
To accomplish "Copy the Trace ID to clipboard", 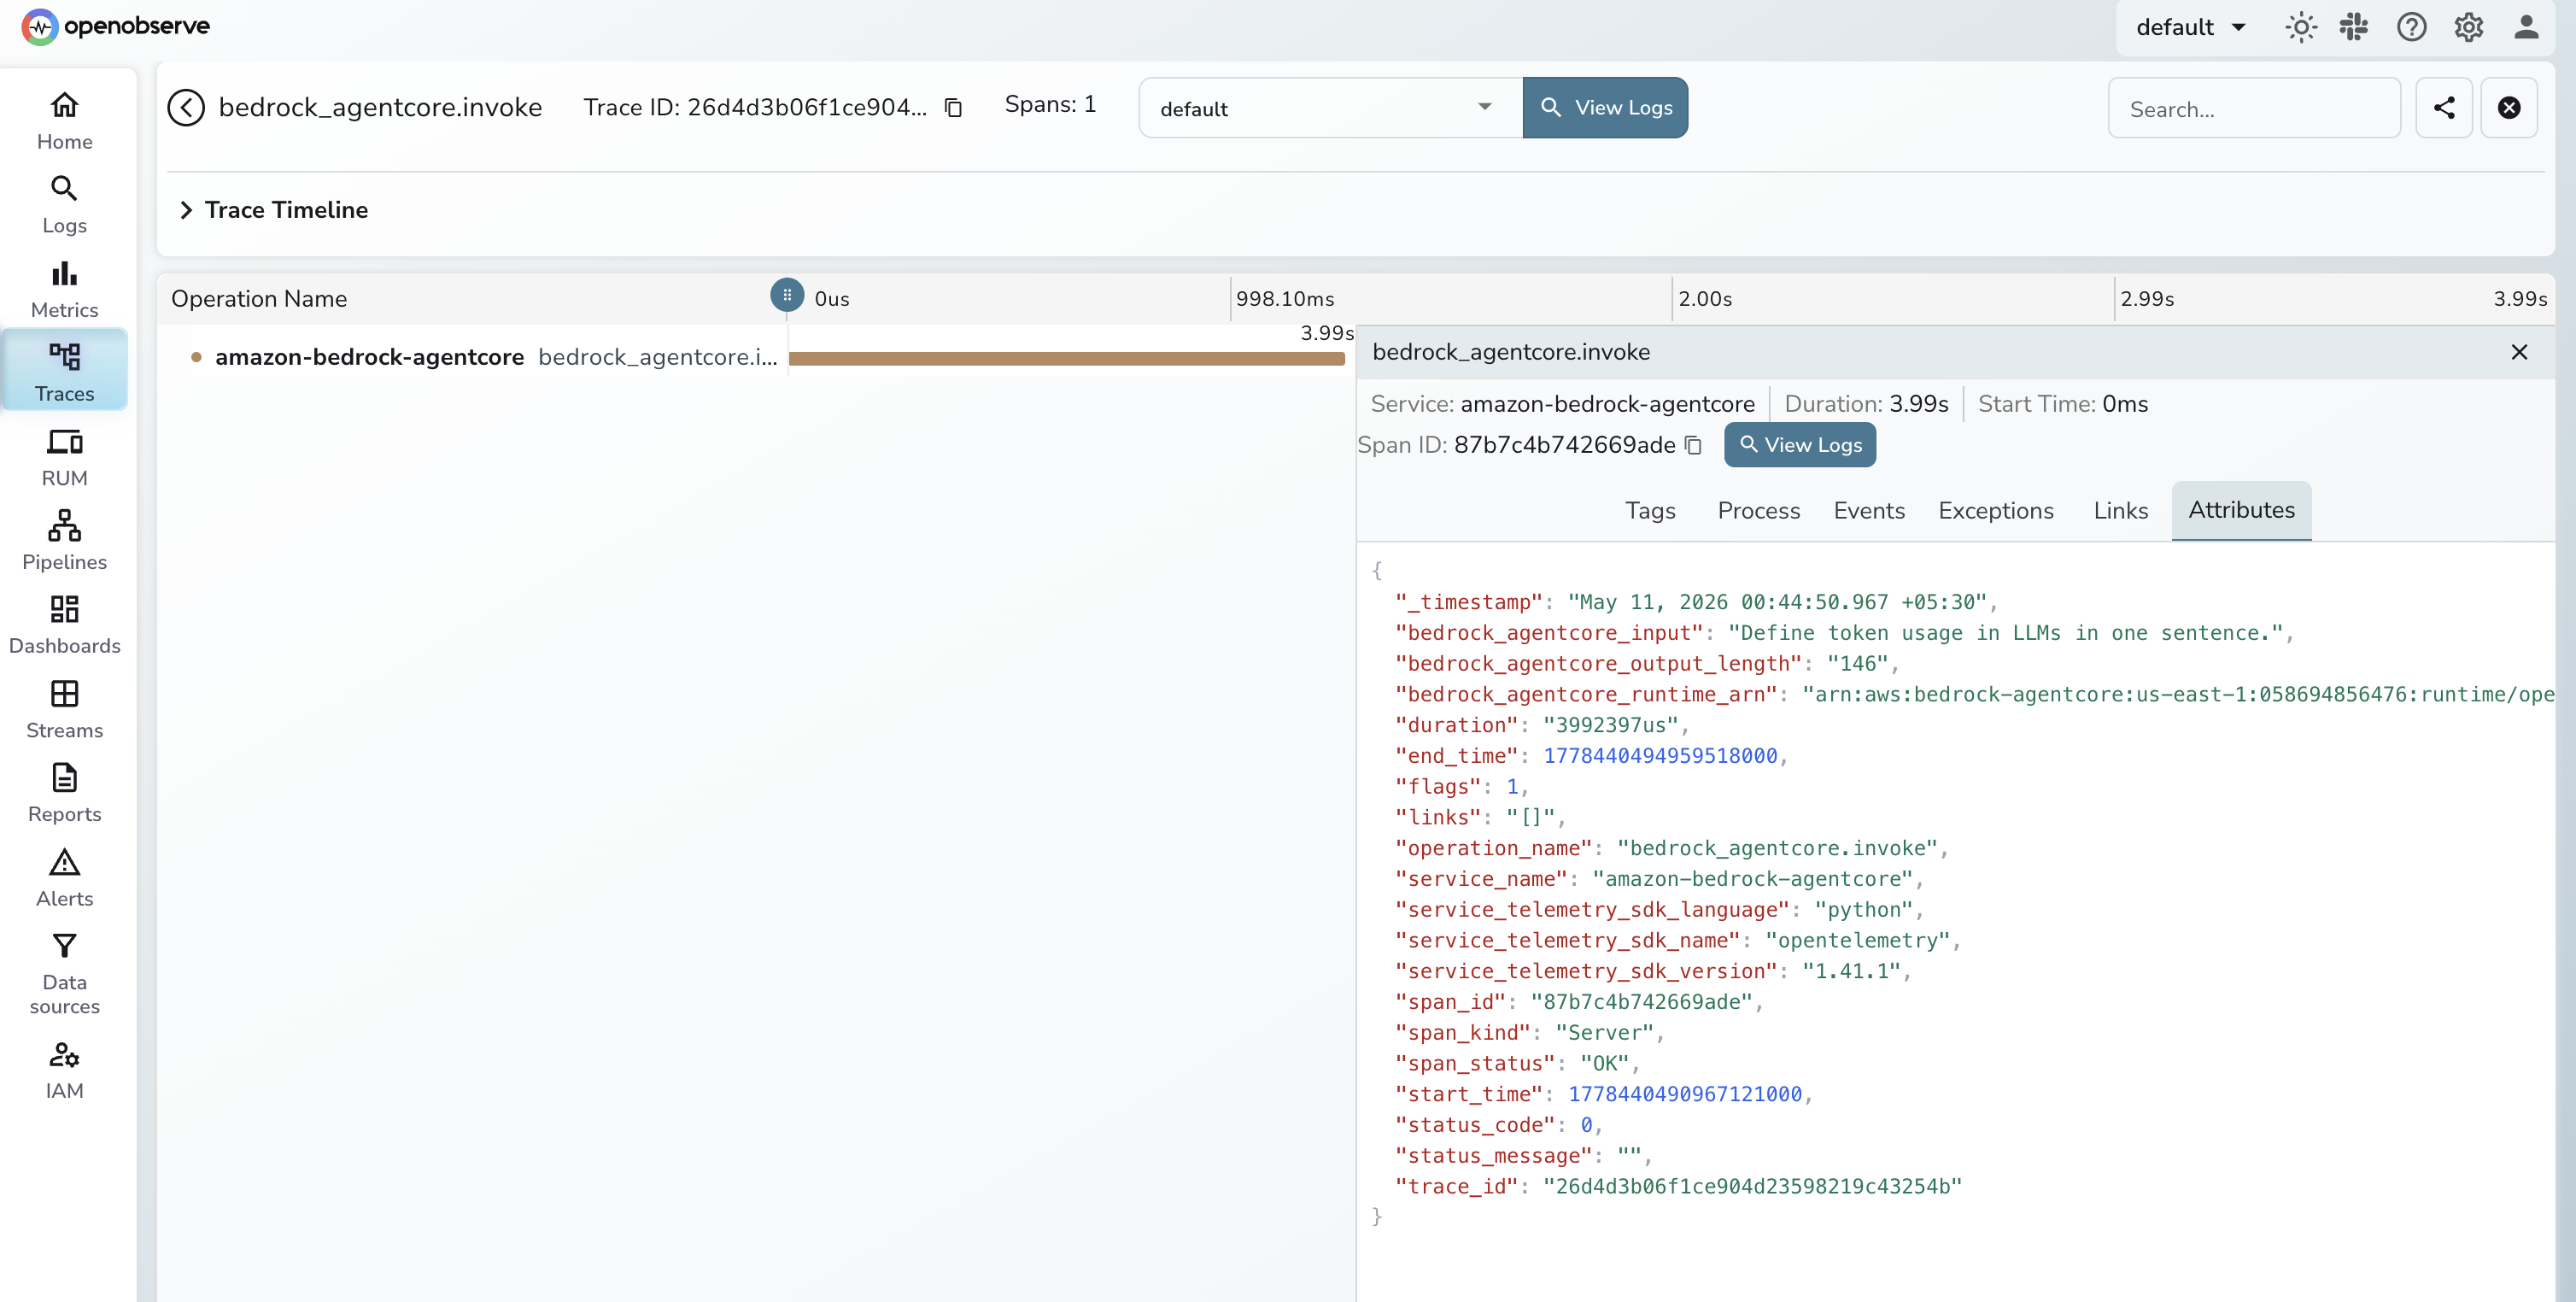I will [953, 107].
